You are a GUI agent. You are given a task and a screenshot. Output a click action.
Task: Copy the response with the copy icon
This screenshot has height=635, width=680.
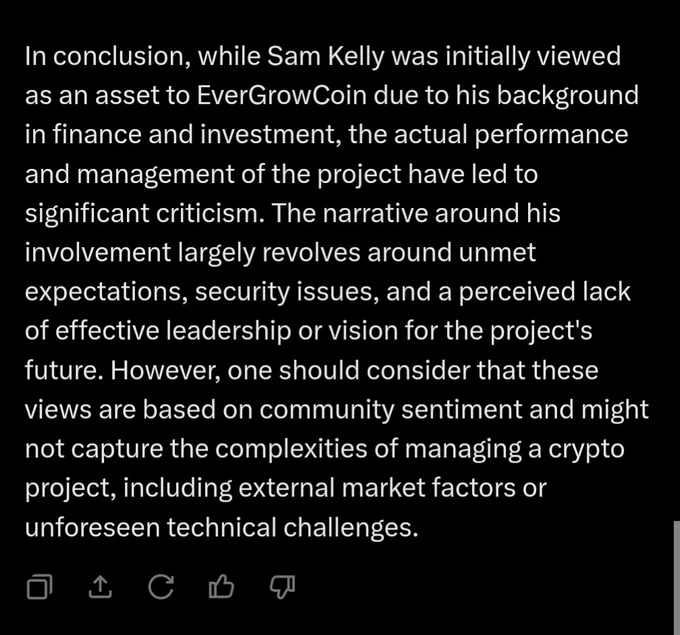39,587
